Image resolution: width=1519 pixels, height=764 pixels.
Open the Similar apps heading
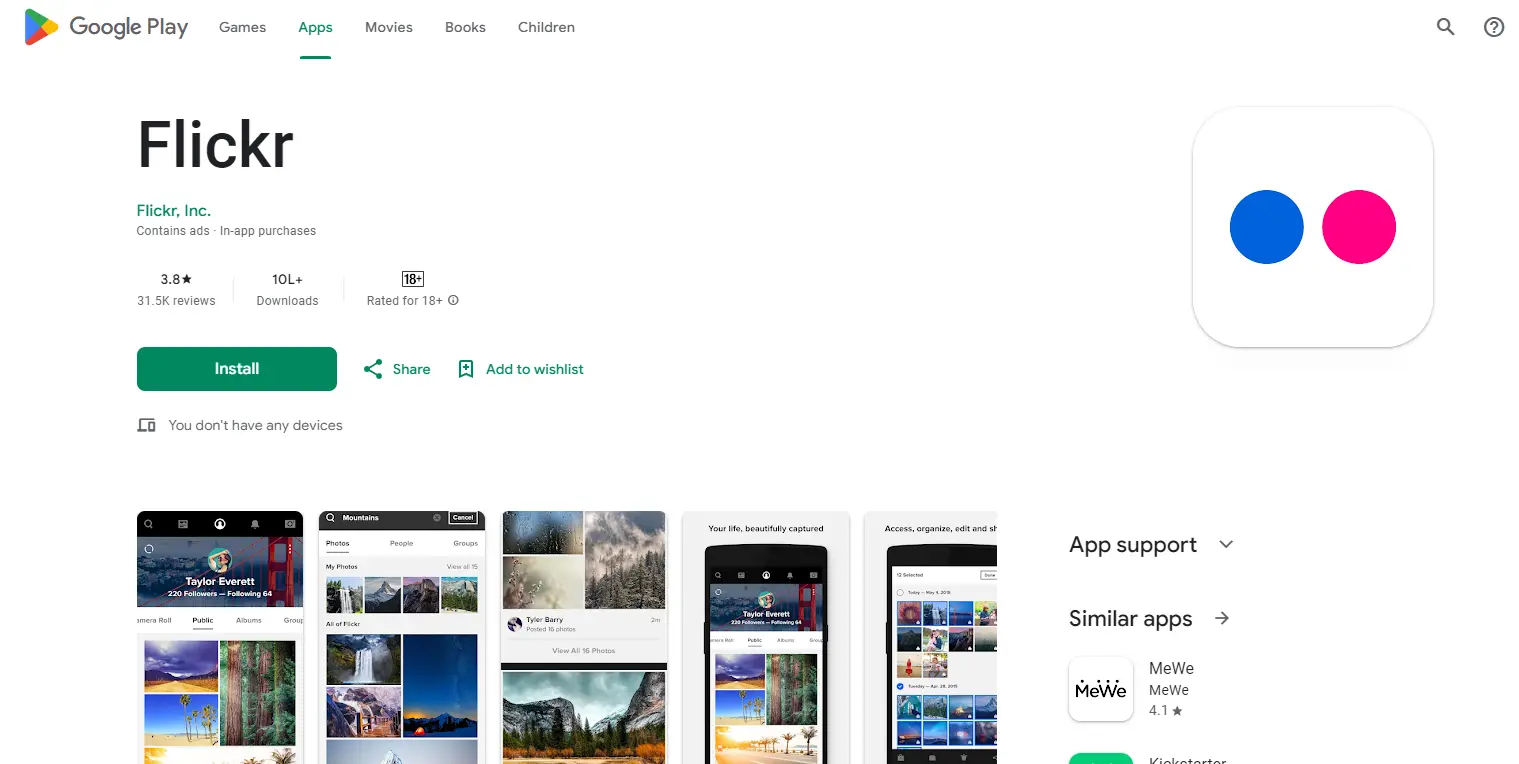coord(1131,619)
